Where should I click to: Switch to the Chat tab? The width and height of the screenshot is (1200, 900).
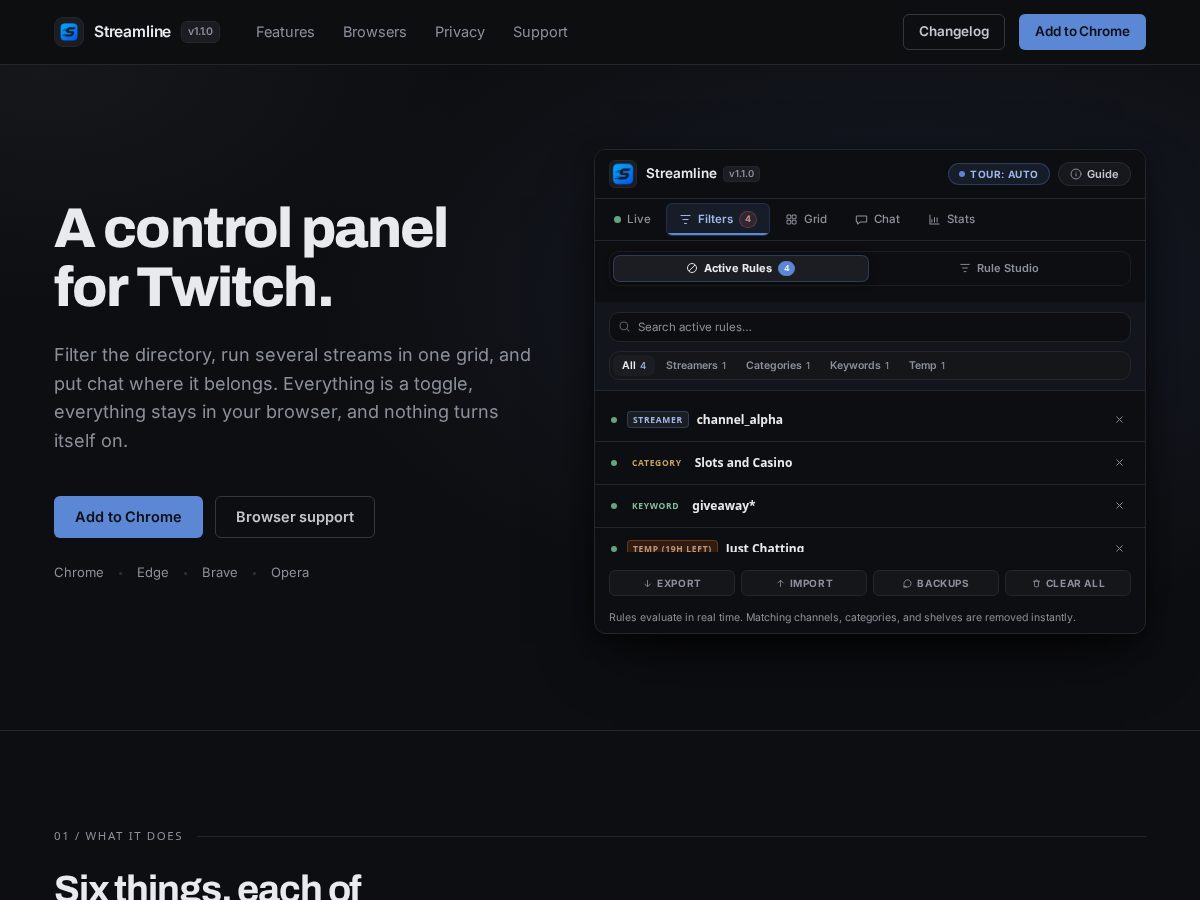tap(877, 219)
